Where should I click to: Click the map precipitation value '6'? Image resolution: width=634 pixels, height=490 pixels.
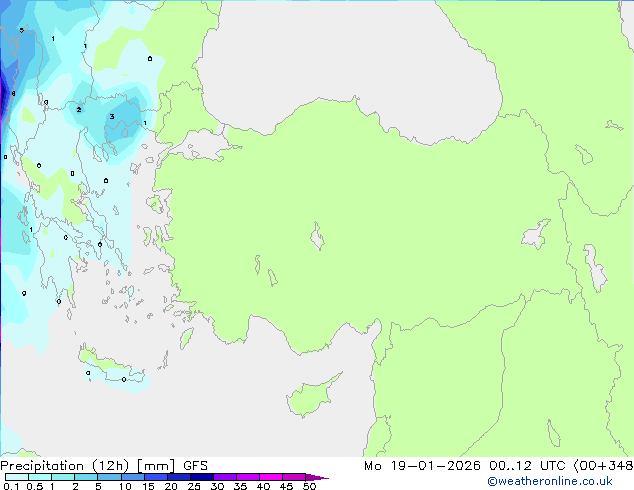tap(13, 94)
